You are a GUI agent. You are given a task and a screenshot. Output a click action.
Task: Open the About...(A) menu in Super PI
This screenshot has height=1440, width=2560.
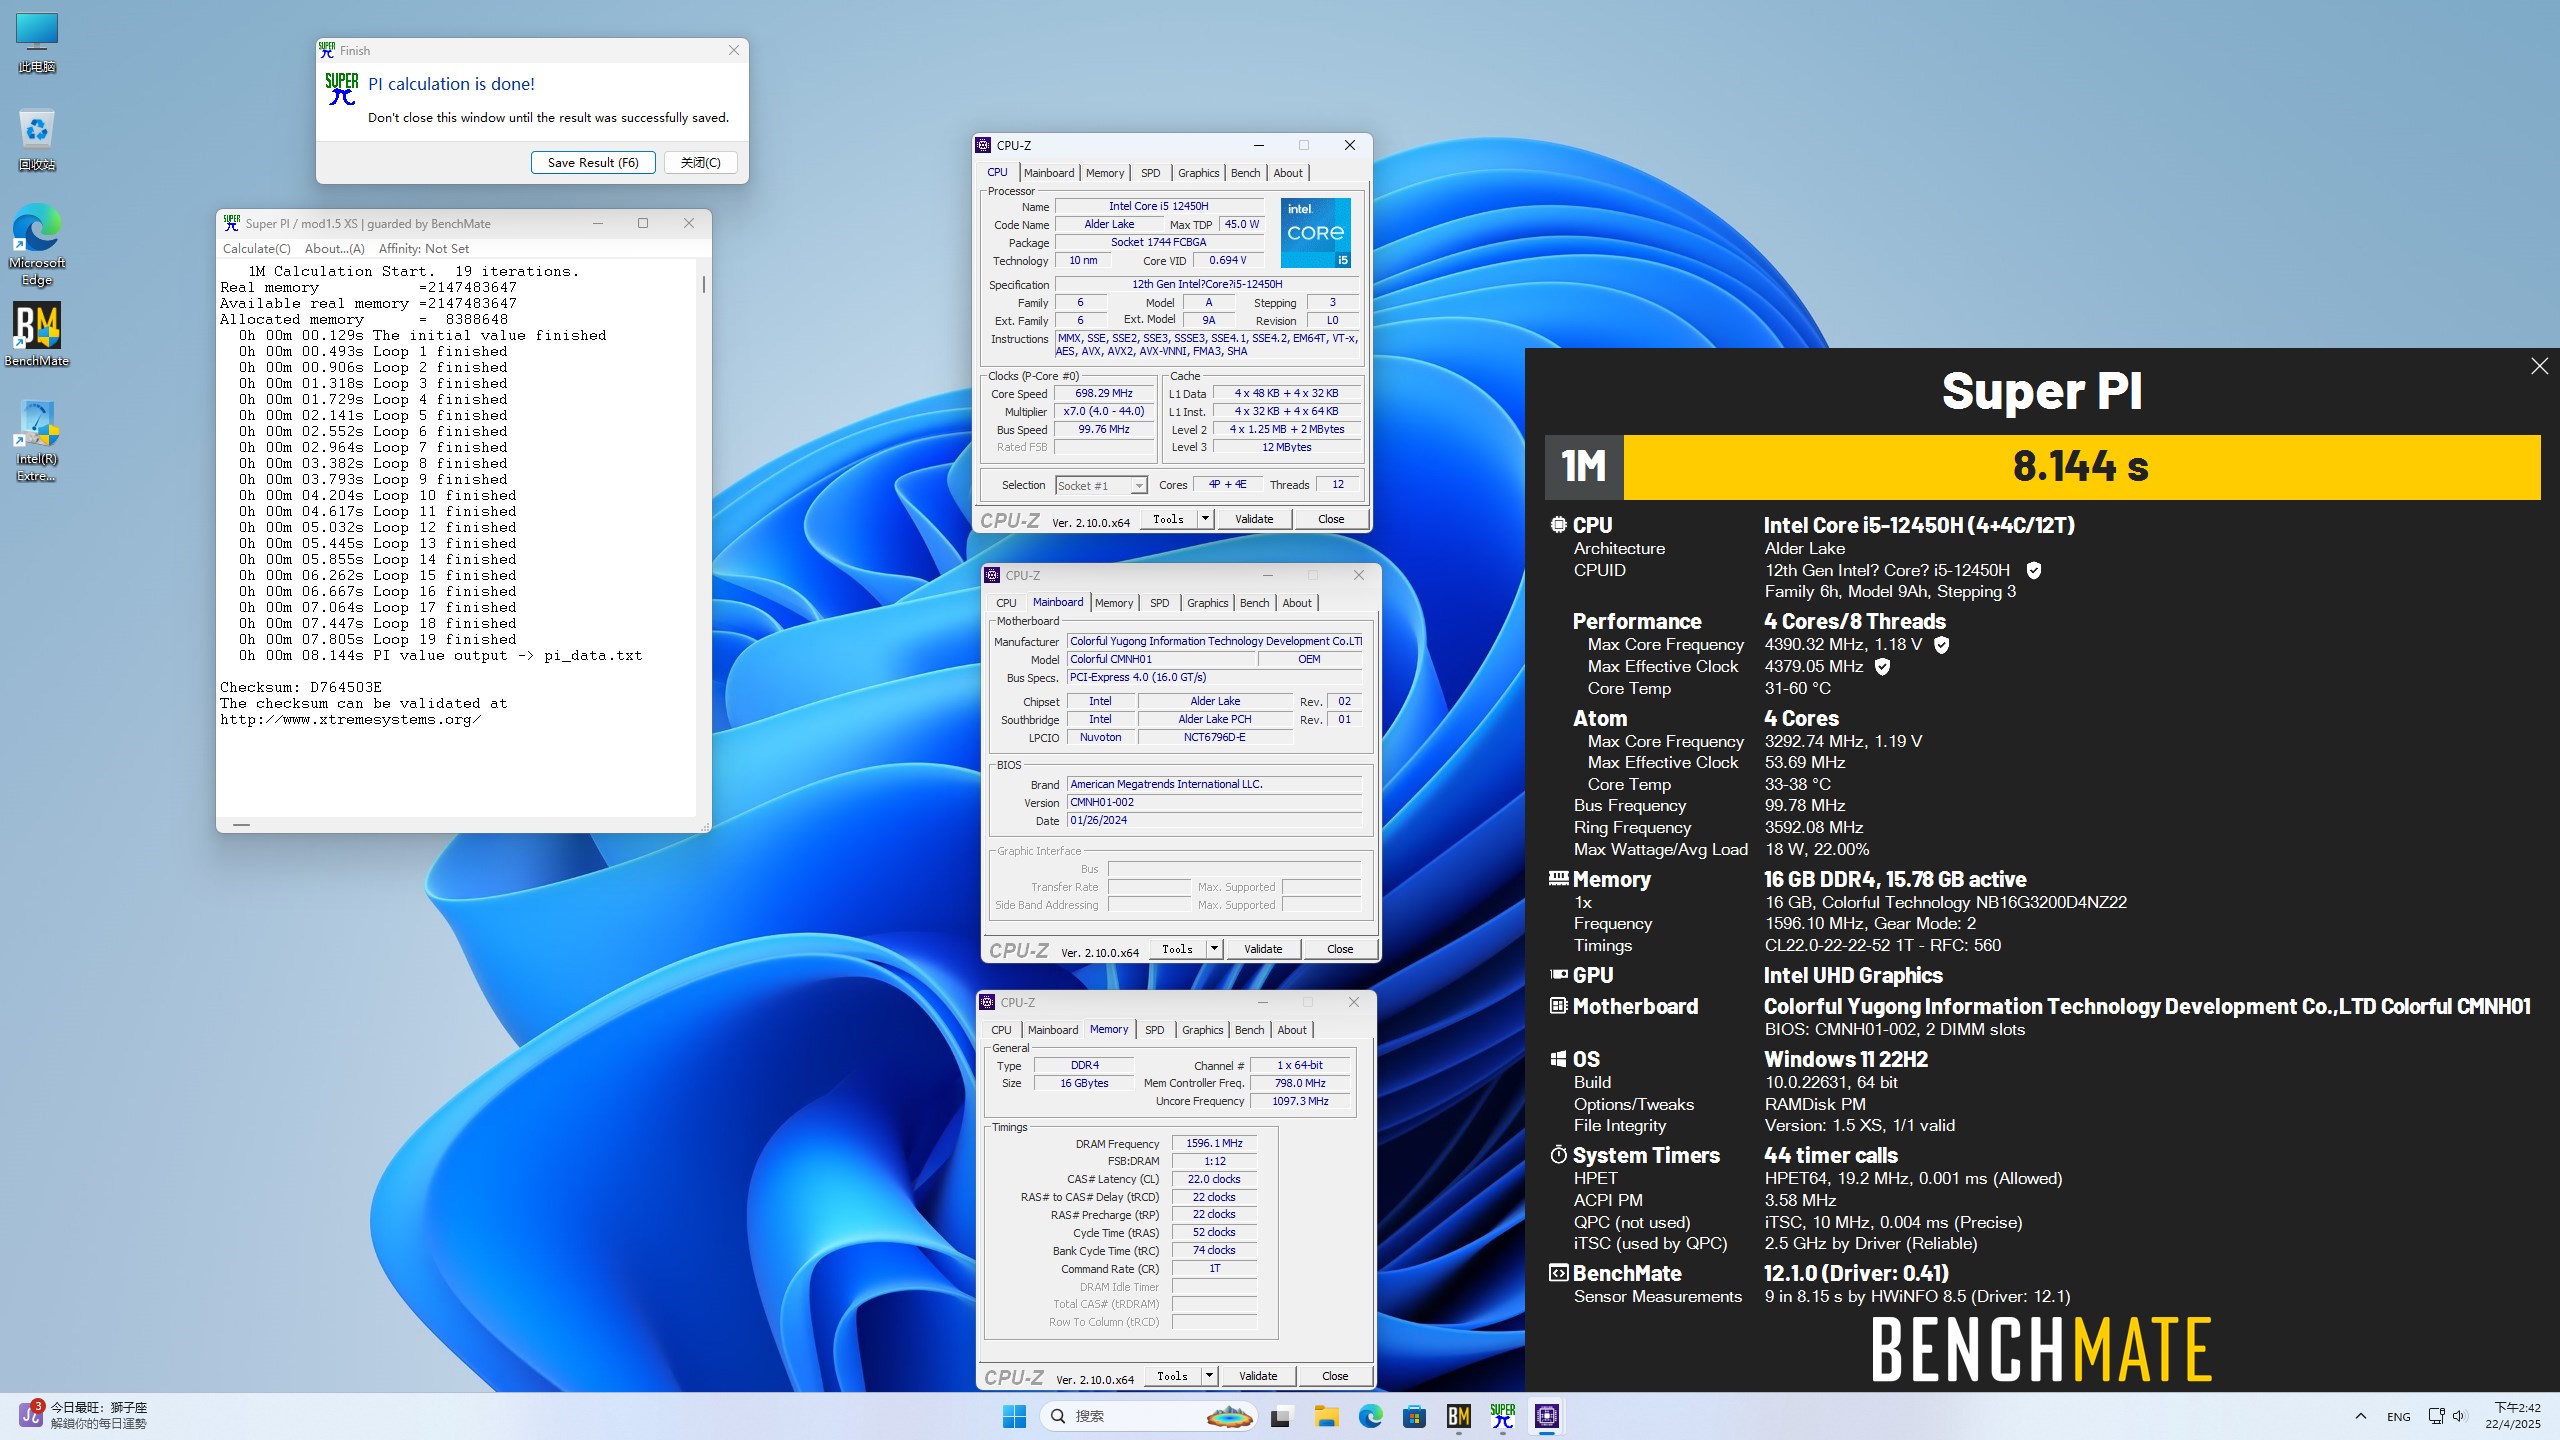coord(334,249)
